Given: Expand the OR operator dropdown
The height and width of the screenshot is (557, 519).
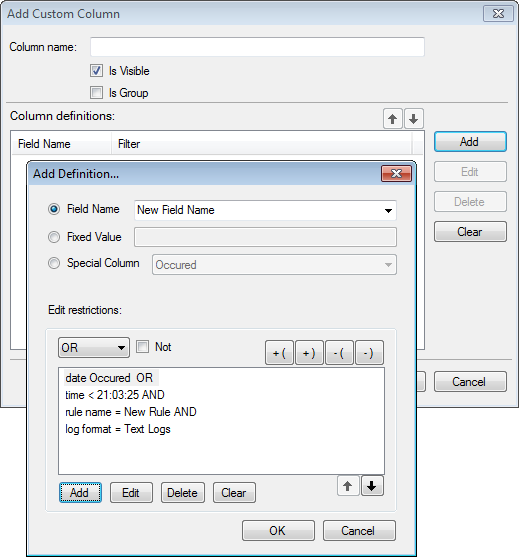Looking at the screenshot, I should [x=94, y=347].
